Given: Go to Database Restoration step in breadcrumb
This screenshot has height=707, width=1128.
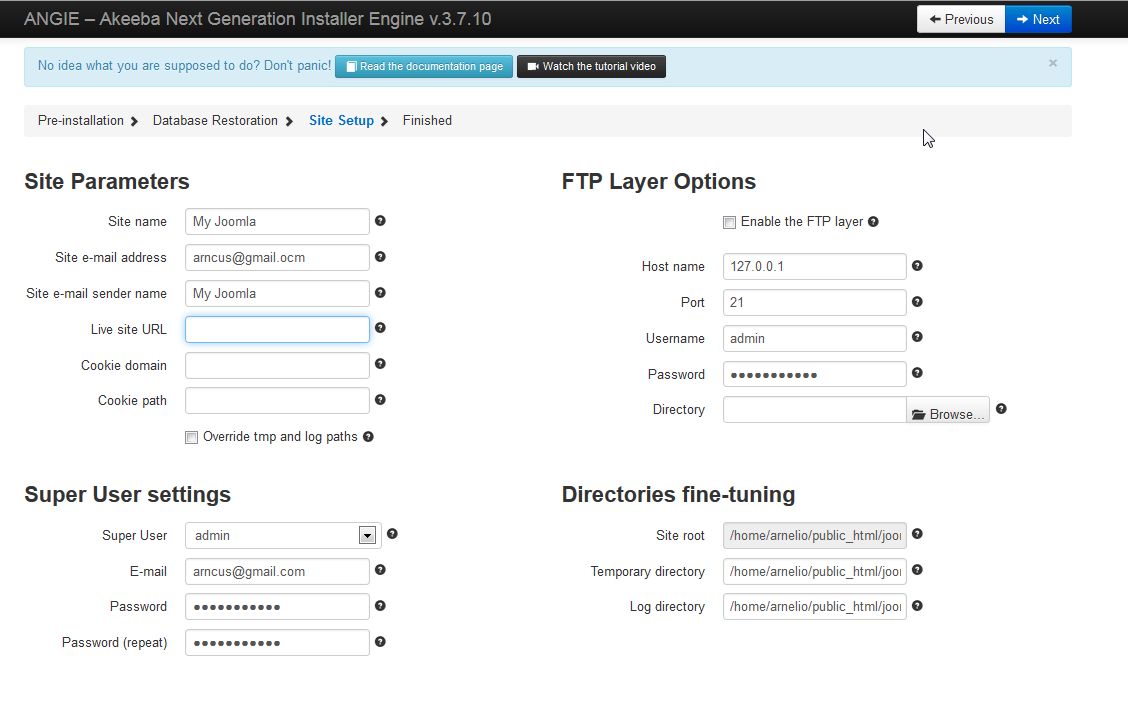Looking at the screenshot, I should click(215, 120).
